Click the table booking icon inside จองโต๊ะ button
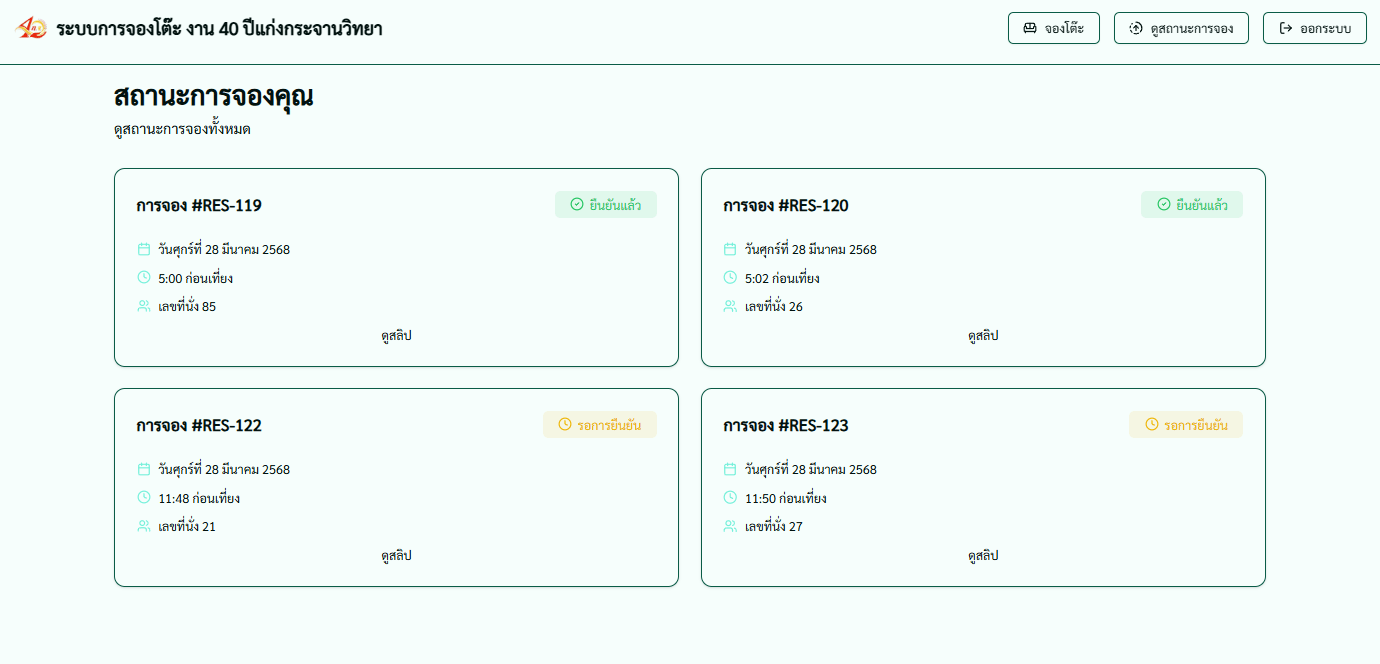Viewport: 1380px width, 664px height. (1028, 28)
